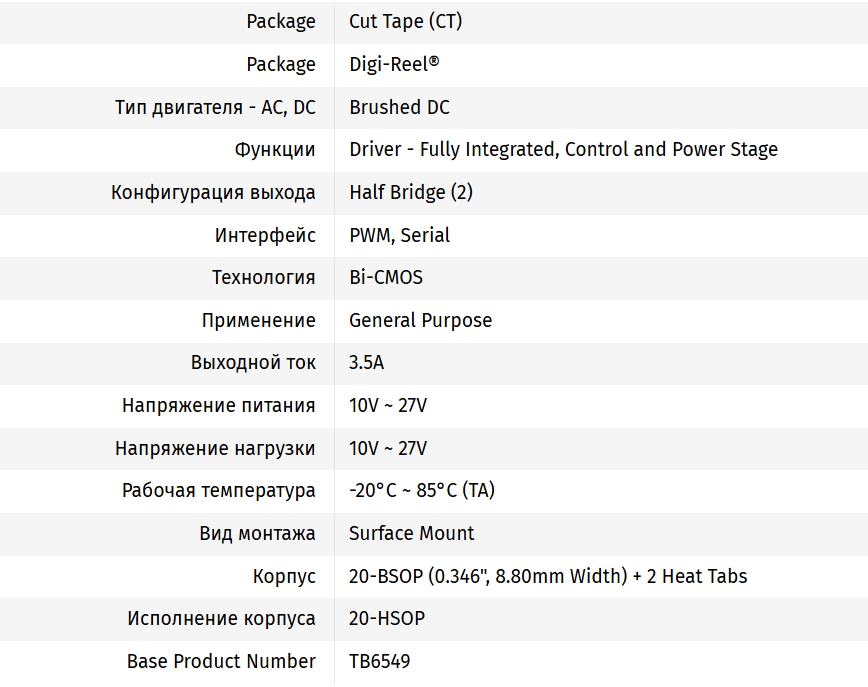Viewport: 868px width, 687px height.
Task: Click the "Интерфейс" row label
Action: (265, 235)
